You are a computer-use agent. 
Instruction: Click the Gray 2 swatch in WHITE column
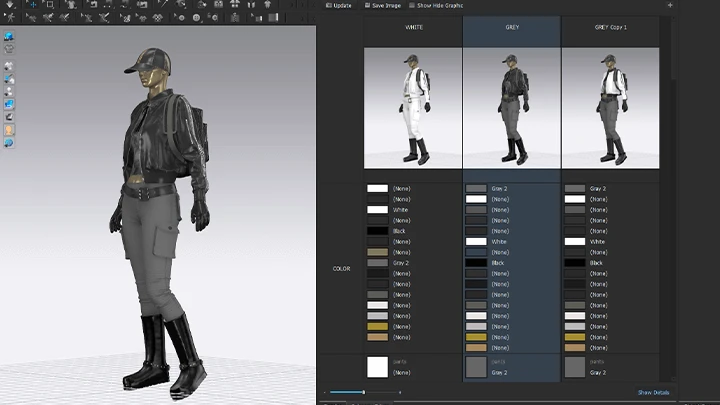[x=377, y=263]
